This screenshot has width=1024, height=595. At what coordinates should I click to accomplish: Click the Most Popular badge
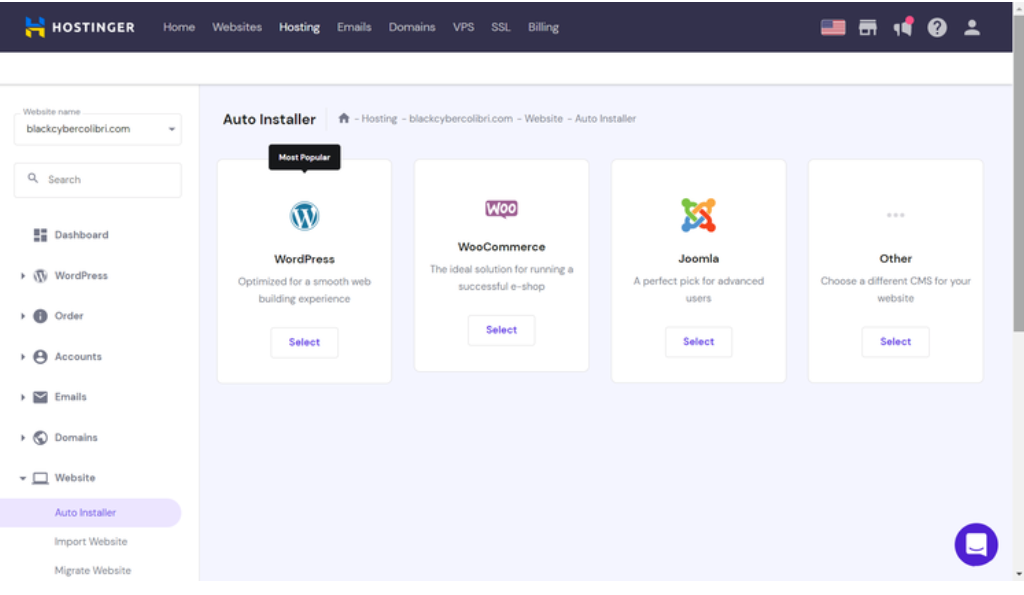(304, 157)
